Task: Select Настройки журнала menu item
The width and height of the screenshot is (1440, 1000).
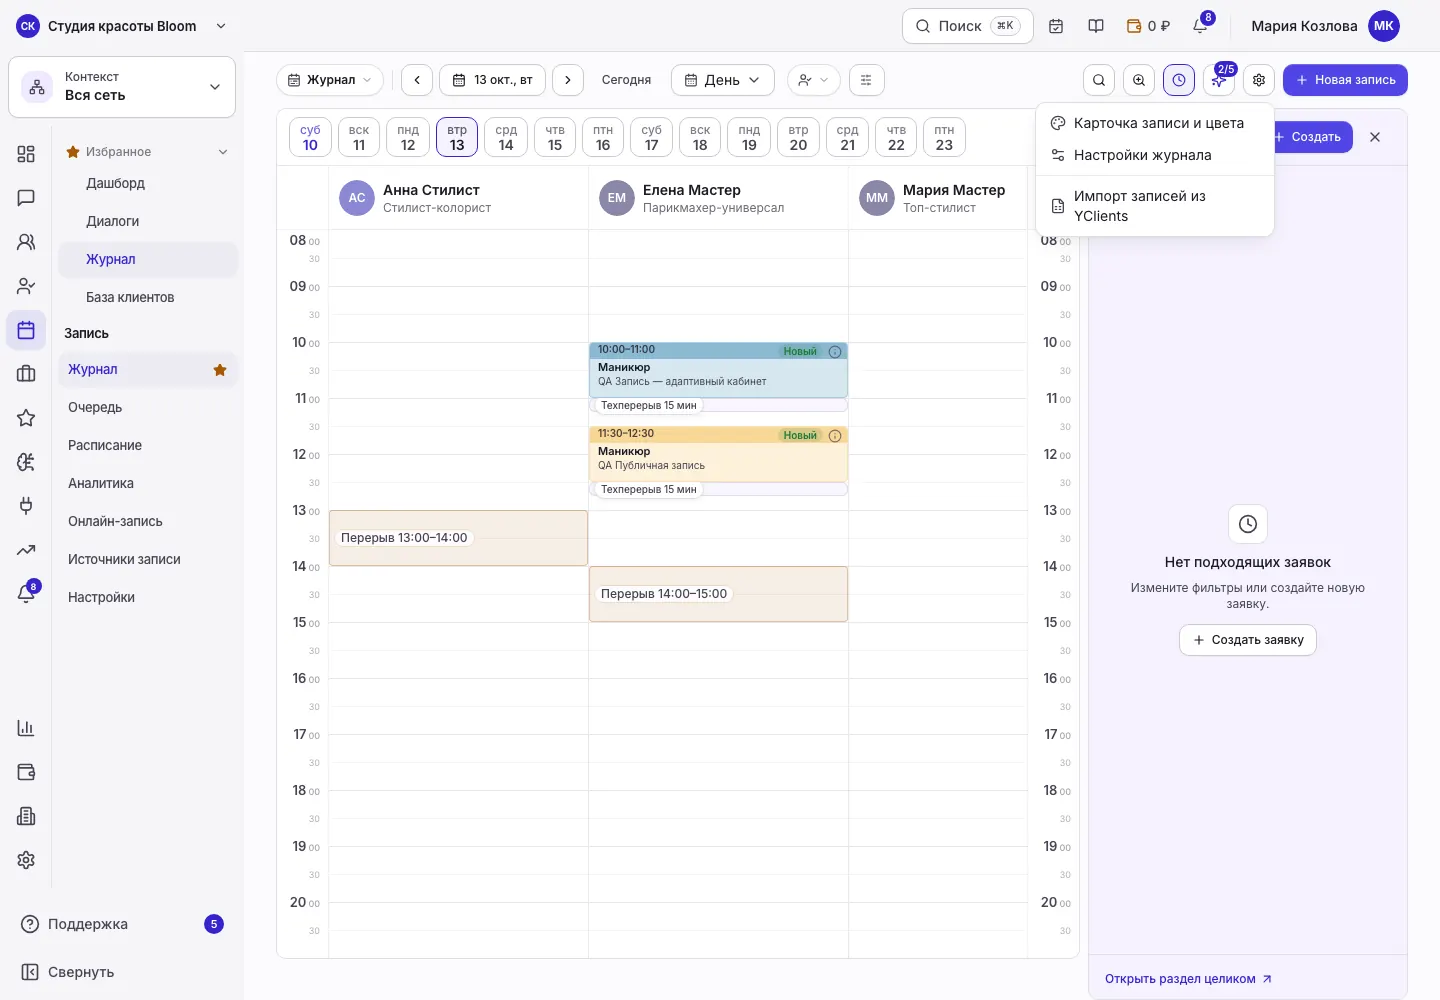Action: click(1155, 155)
